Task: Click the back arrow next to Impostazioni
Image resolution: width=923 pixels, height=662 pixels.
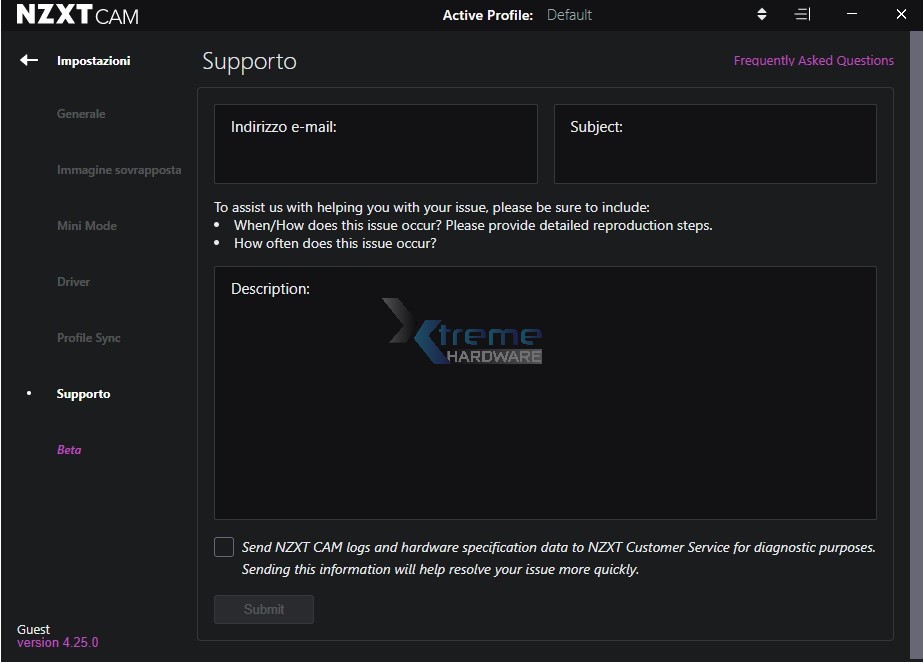Action: tap(28, 60)
